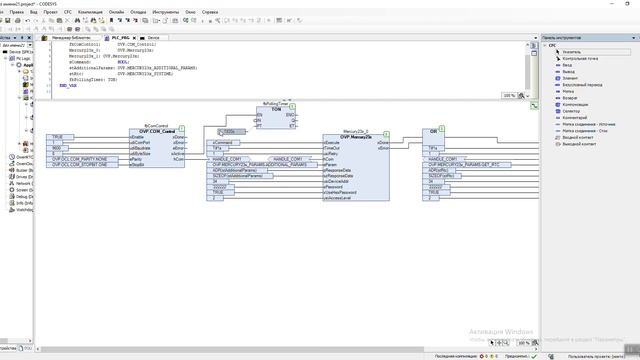This screenshot has height=360, width=640.
Task: Click the 9600 baudrate input box
Action: [57, 148]
